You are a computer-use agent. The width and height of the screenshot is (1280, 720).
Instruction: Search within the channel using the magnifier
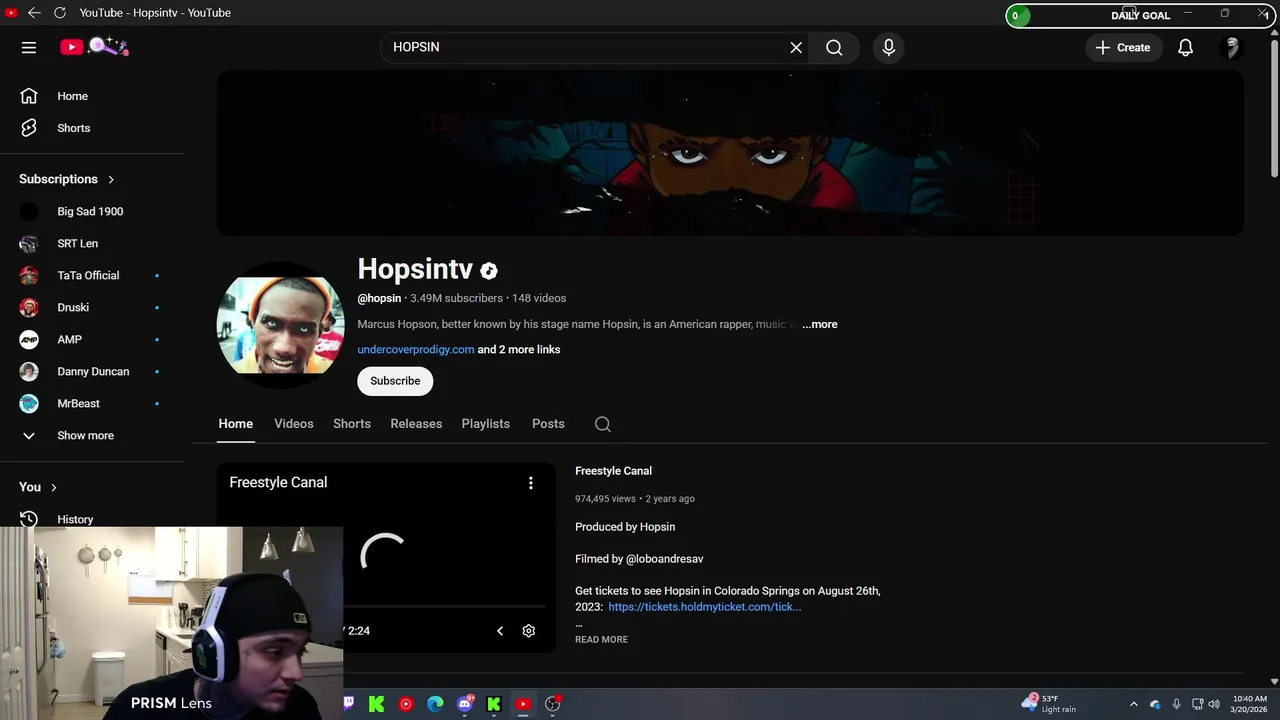[603, 424]
